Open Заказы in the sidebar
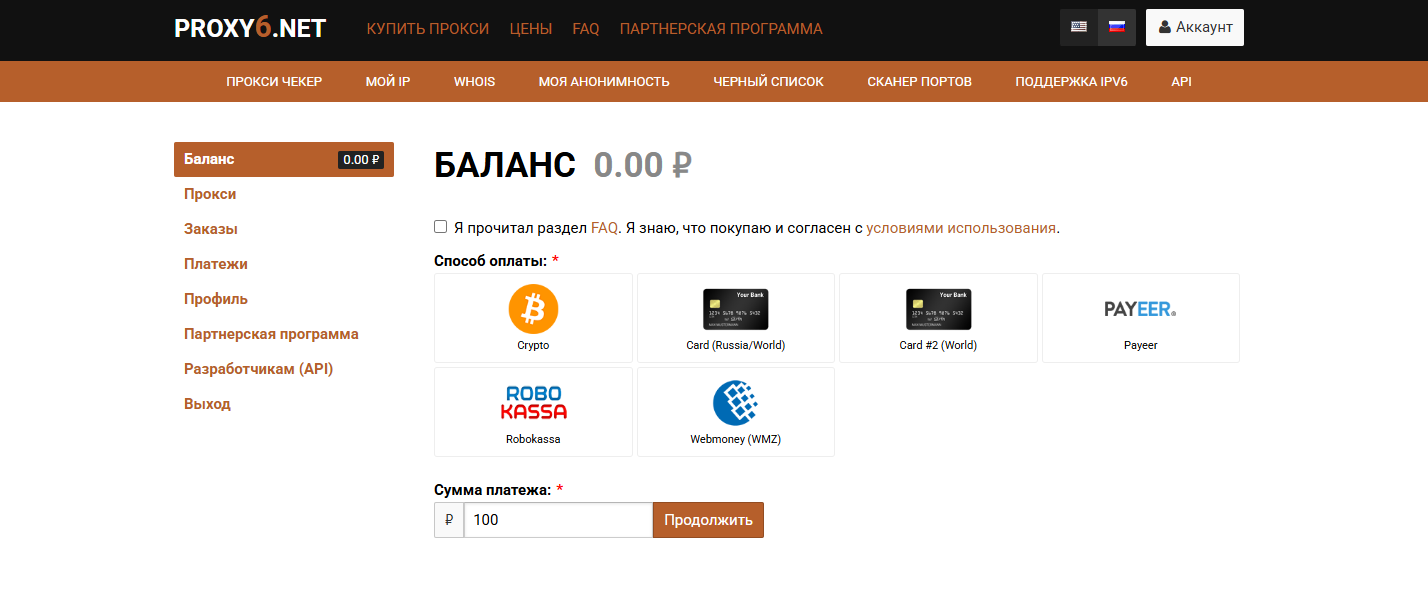 pos(211,229)
